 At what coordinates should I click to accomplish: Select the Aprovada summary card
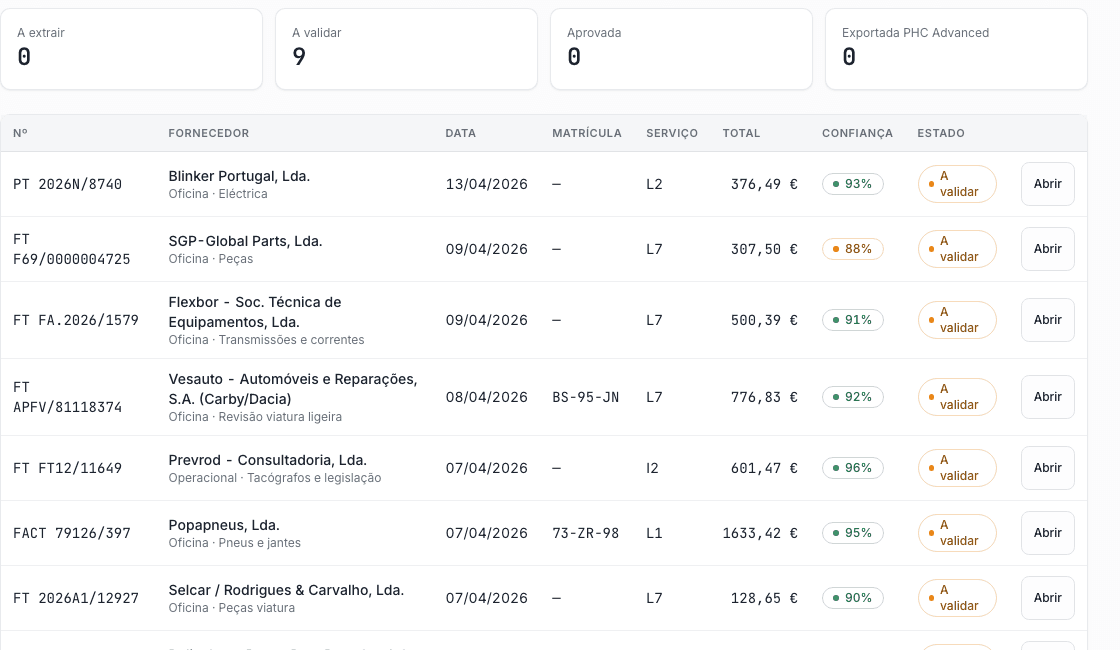click(x=681, y=49)
